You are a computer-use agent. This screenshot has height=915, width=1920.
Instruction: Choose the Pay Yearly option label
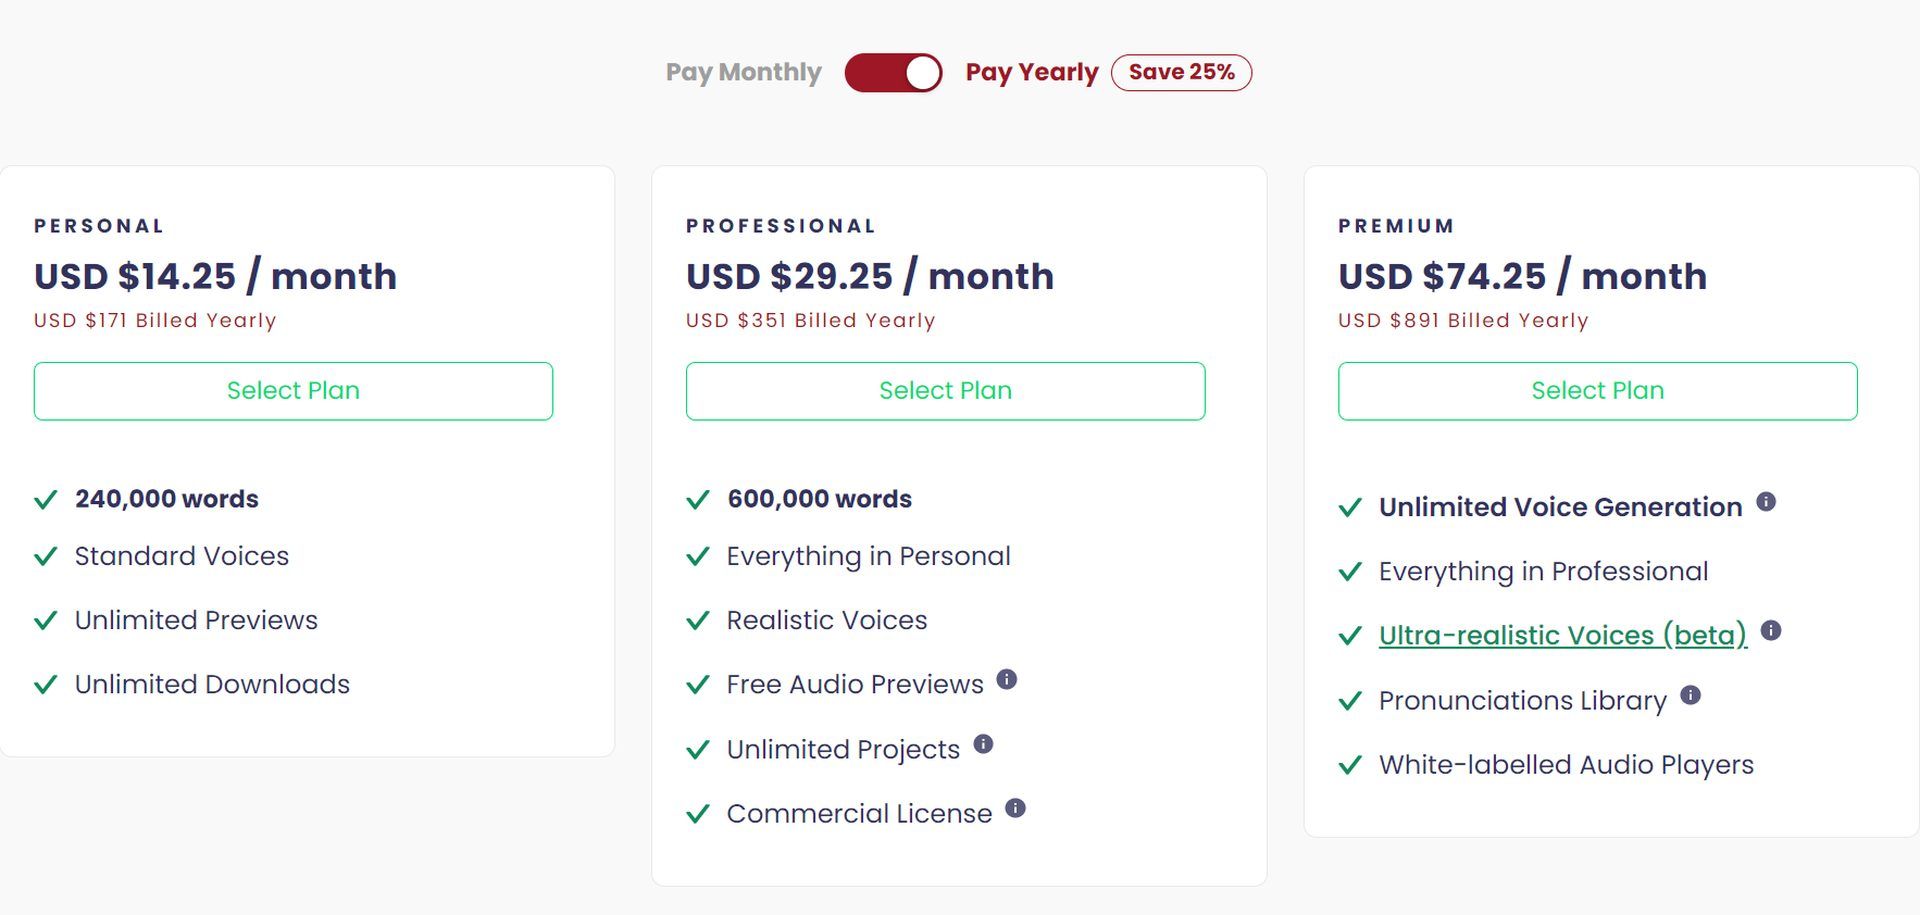[x=1031, y=72]
